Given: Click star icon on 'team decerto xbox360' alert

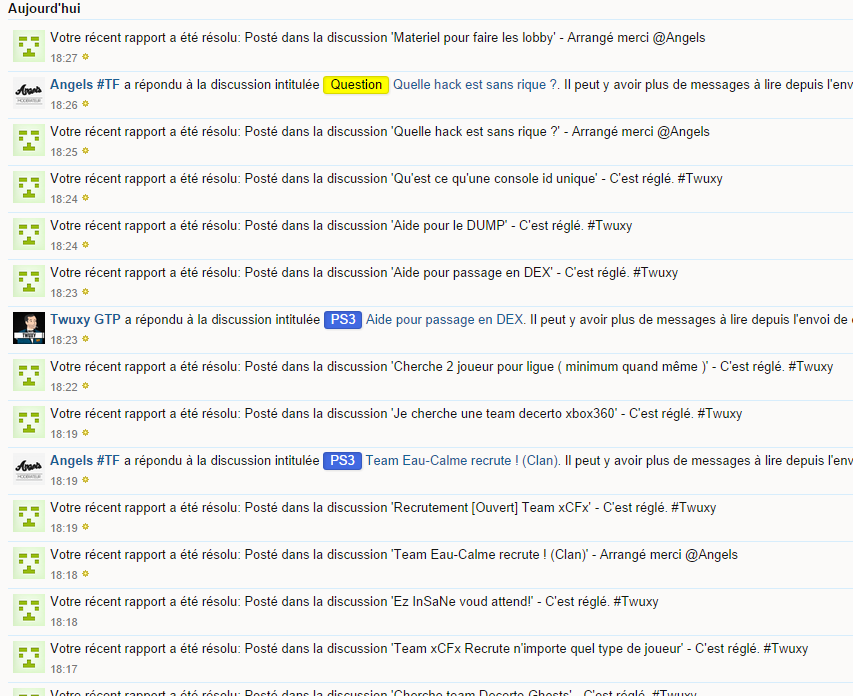Looking at the screenshot, I should (85, 433).
